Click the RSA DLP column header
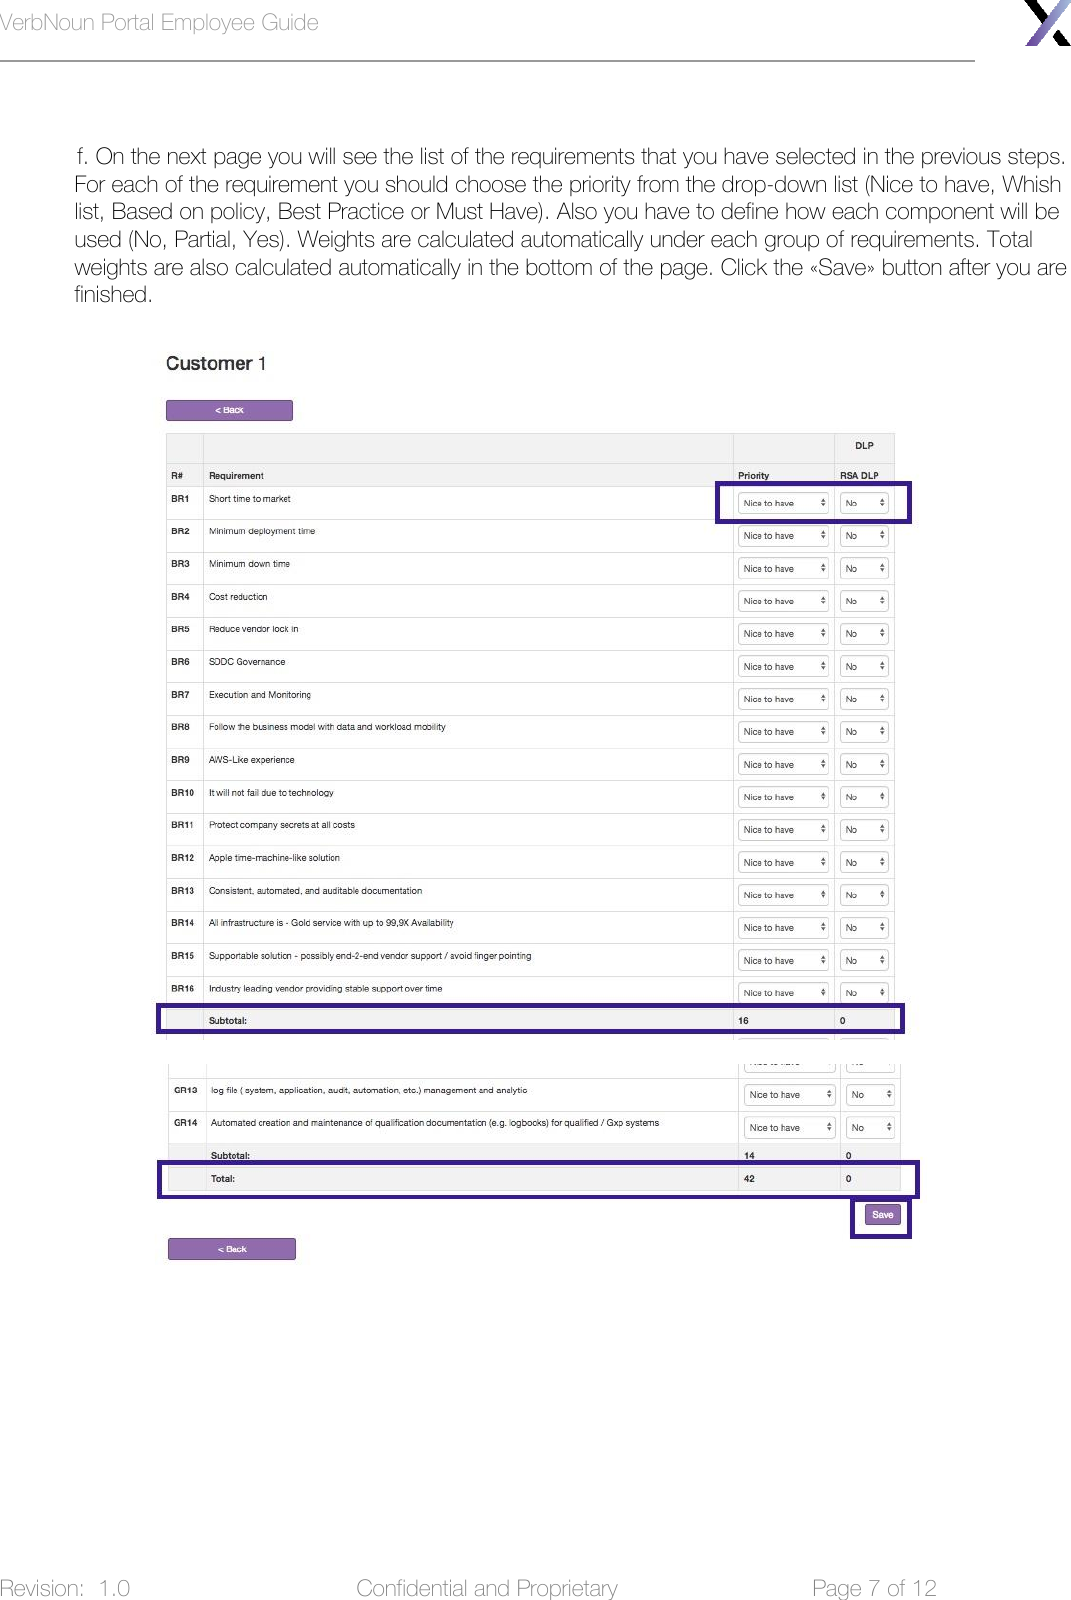The height and width of the screenshot is (1600, 1071). tap(859, 475)
